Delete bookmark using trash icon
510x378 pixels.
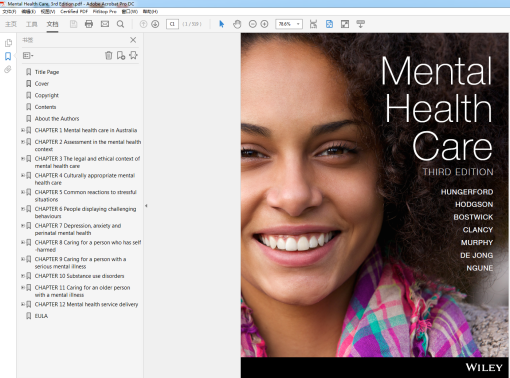pyautogui.click(x=109, y=55)
